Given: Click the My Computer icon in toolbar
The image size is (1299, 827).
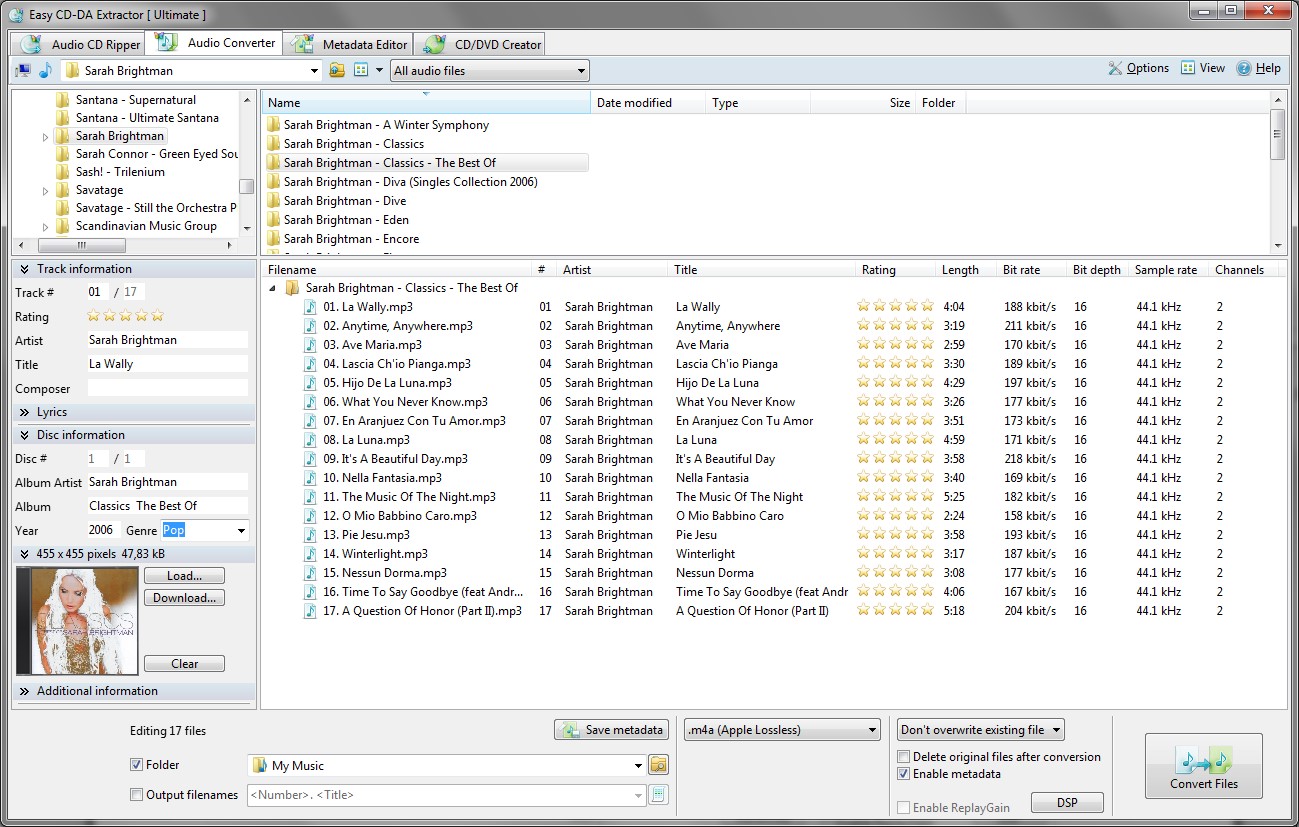Looking at the screenshot, I should coord(23,71).
